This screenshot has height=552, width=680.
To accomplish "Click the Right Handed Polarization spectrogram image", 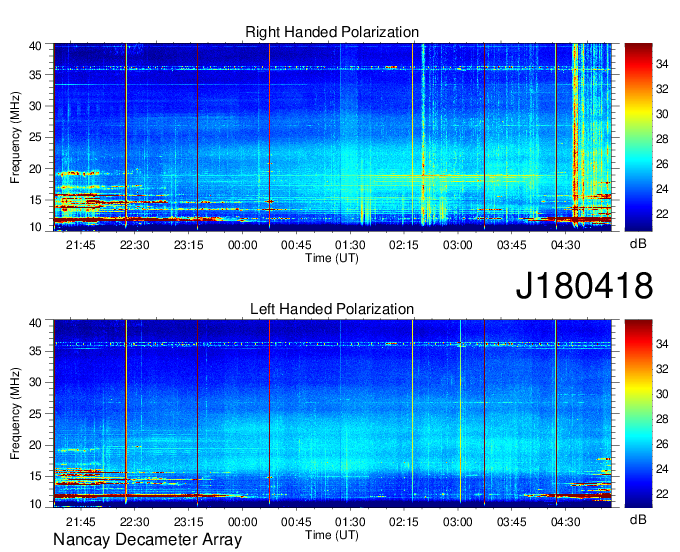I will pyautogui.click(x=332, y=137).
